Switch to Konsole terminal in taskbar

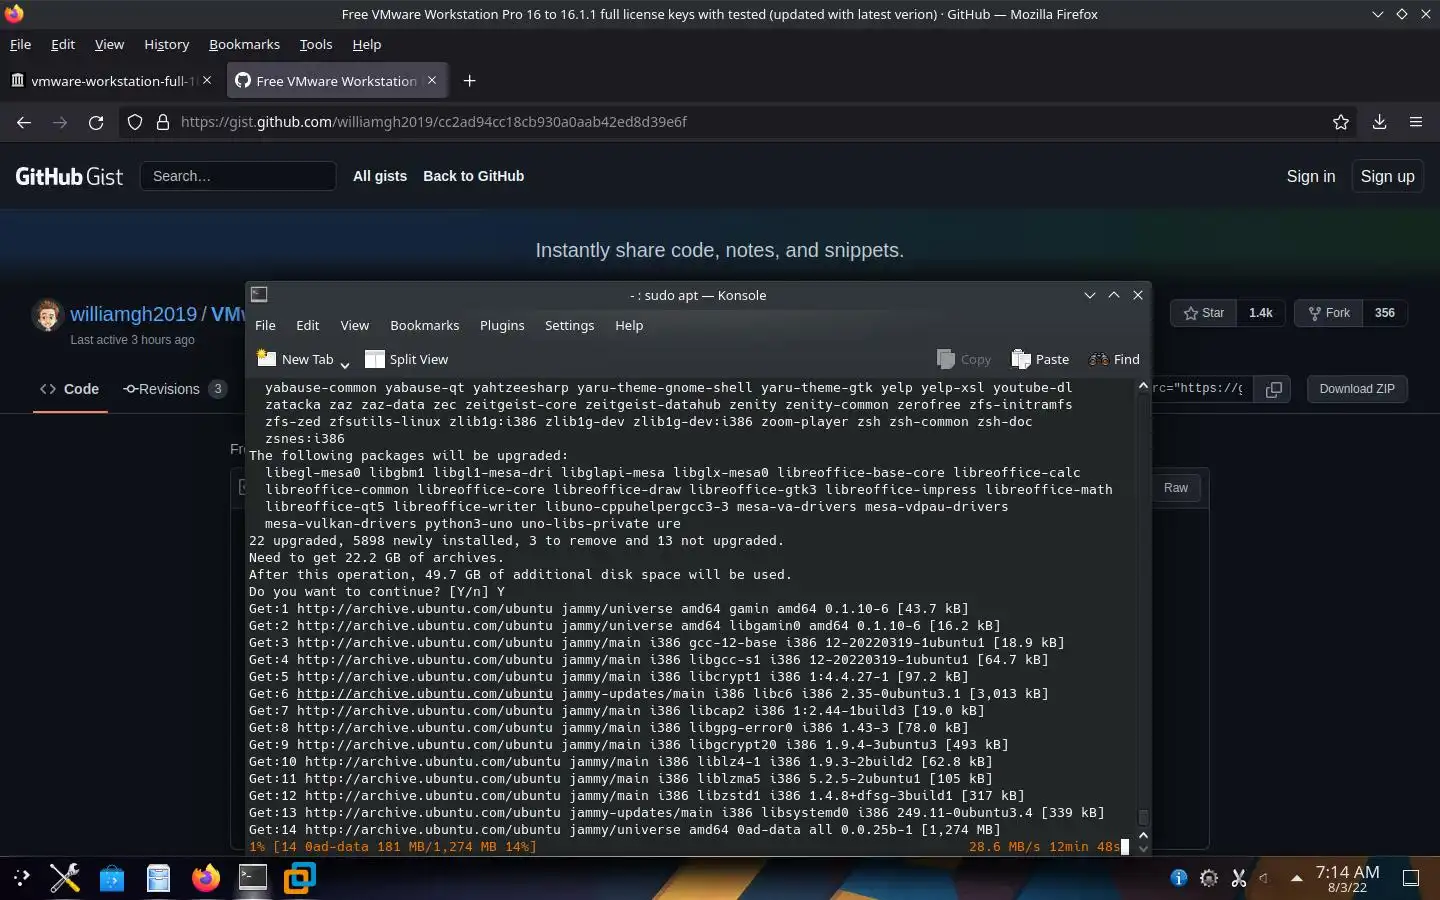[253, 878]
